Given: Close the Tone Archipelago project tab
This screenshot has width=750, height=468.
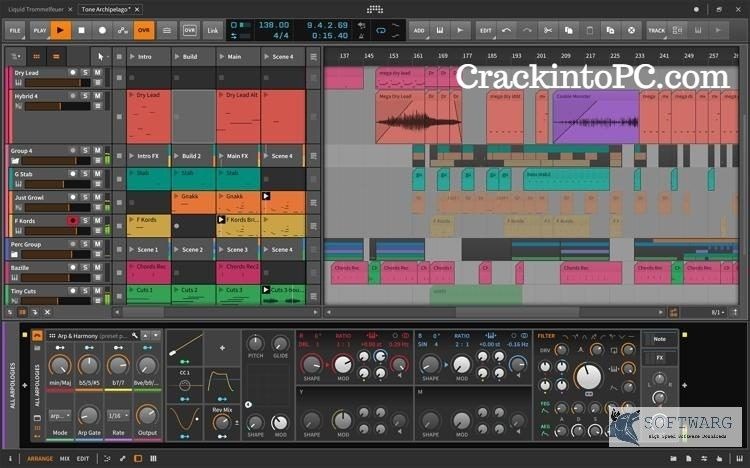Looking at the screenshot, I should pos(137,9).
